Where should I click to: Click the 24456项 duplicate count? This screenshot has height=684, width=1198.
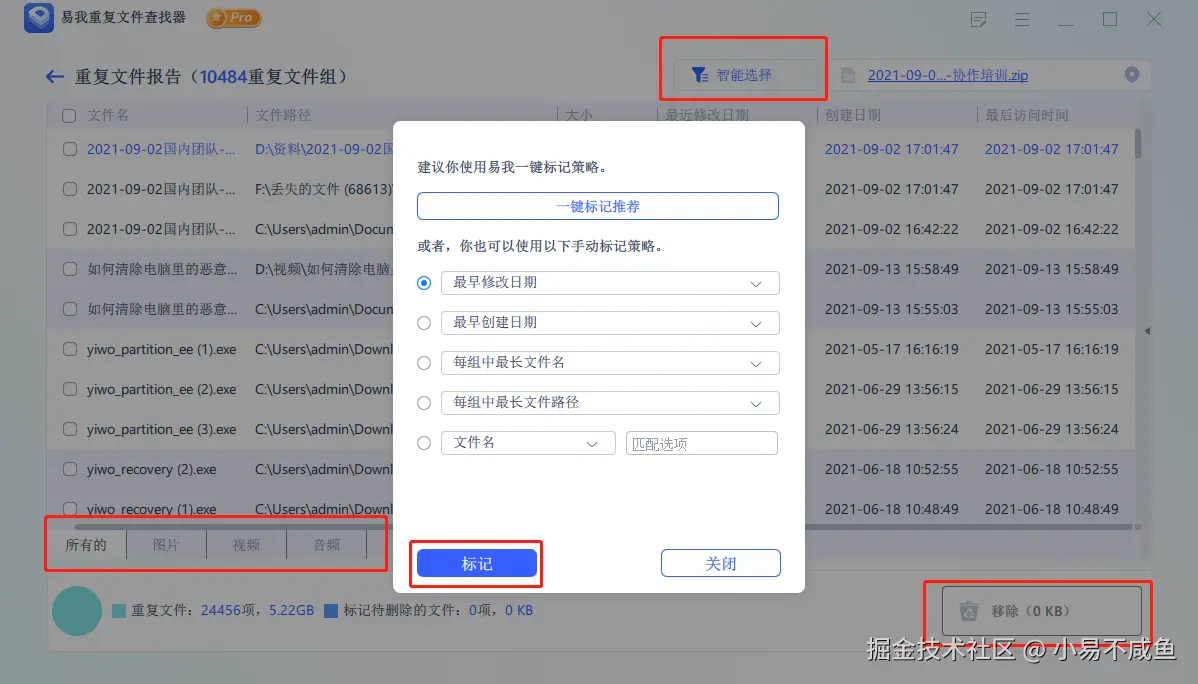point(228,610)
